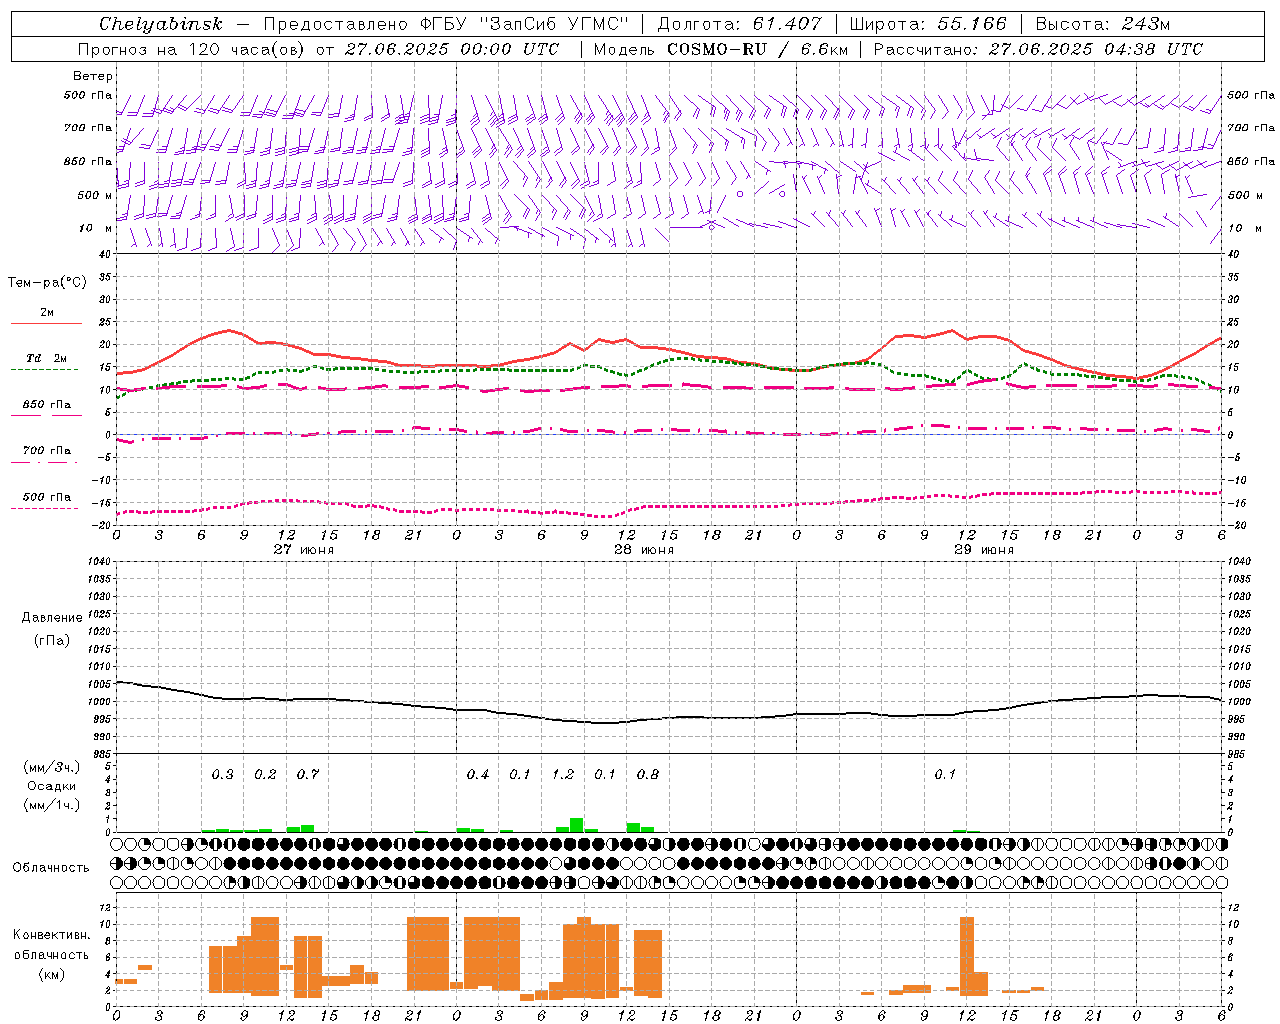
Task: Select the Давление pressure panel label
Action: tap(52, 618)
